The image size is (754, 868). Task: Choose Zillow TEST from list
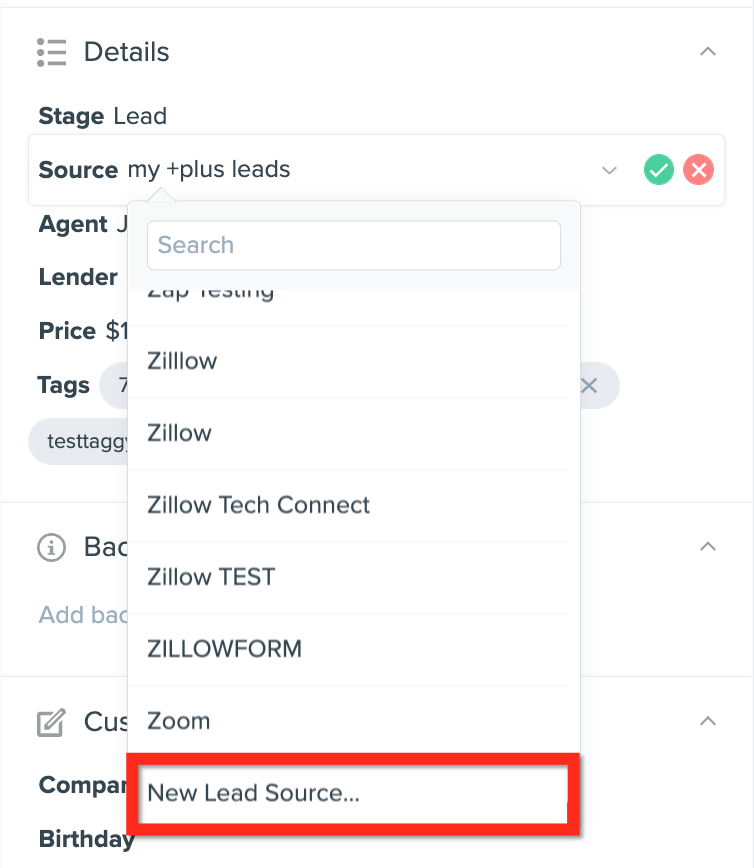(x=354, y=577)
